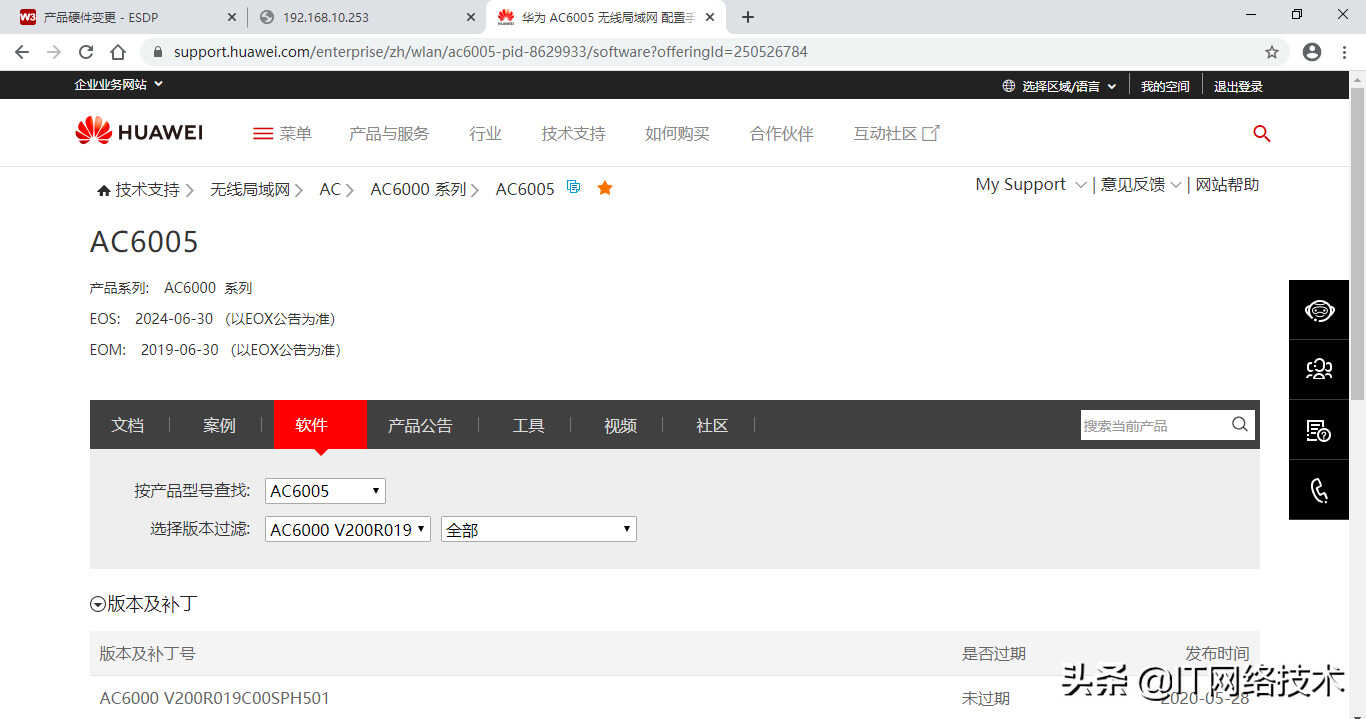The image size is (1366, 719).
Task: Open the 行业 menu
Action: [x=485, y=133]
